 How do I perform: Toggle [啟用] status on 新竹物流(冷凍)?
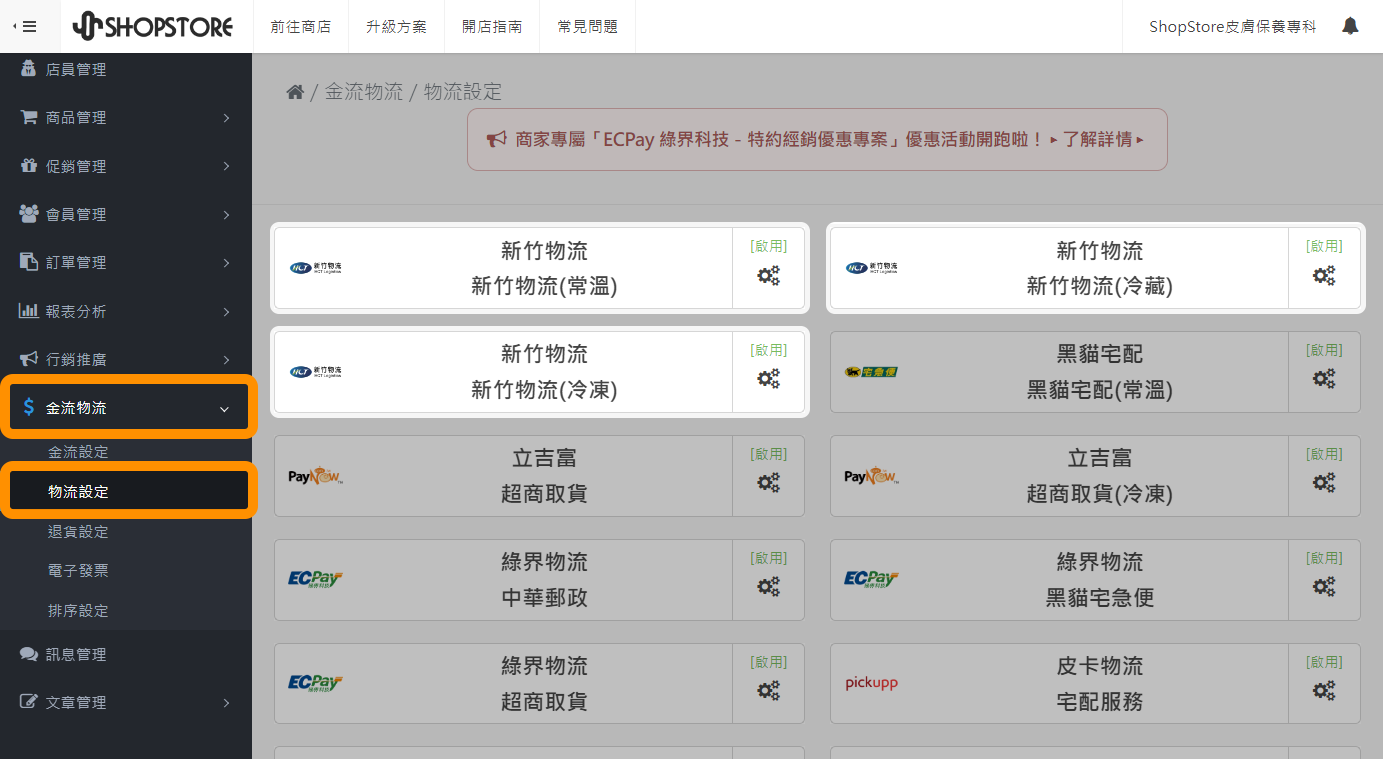768,350
